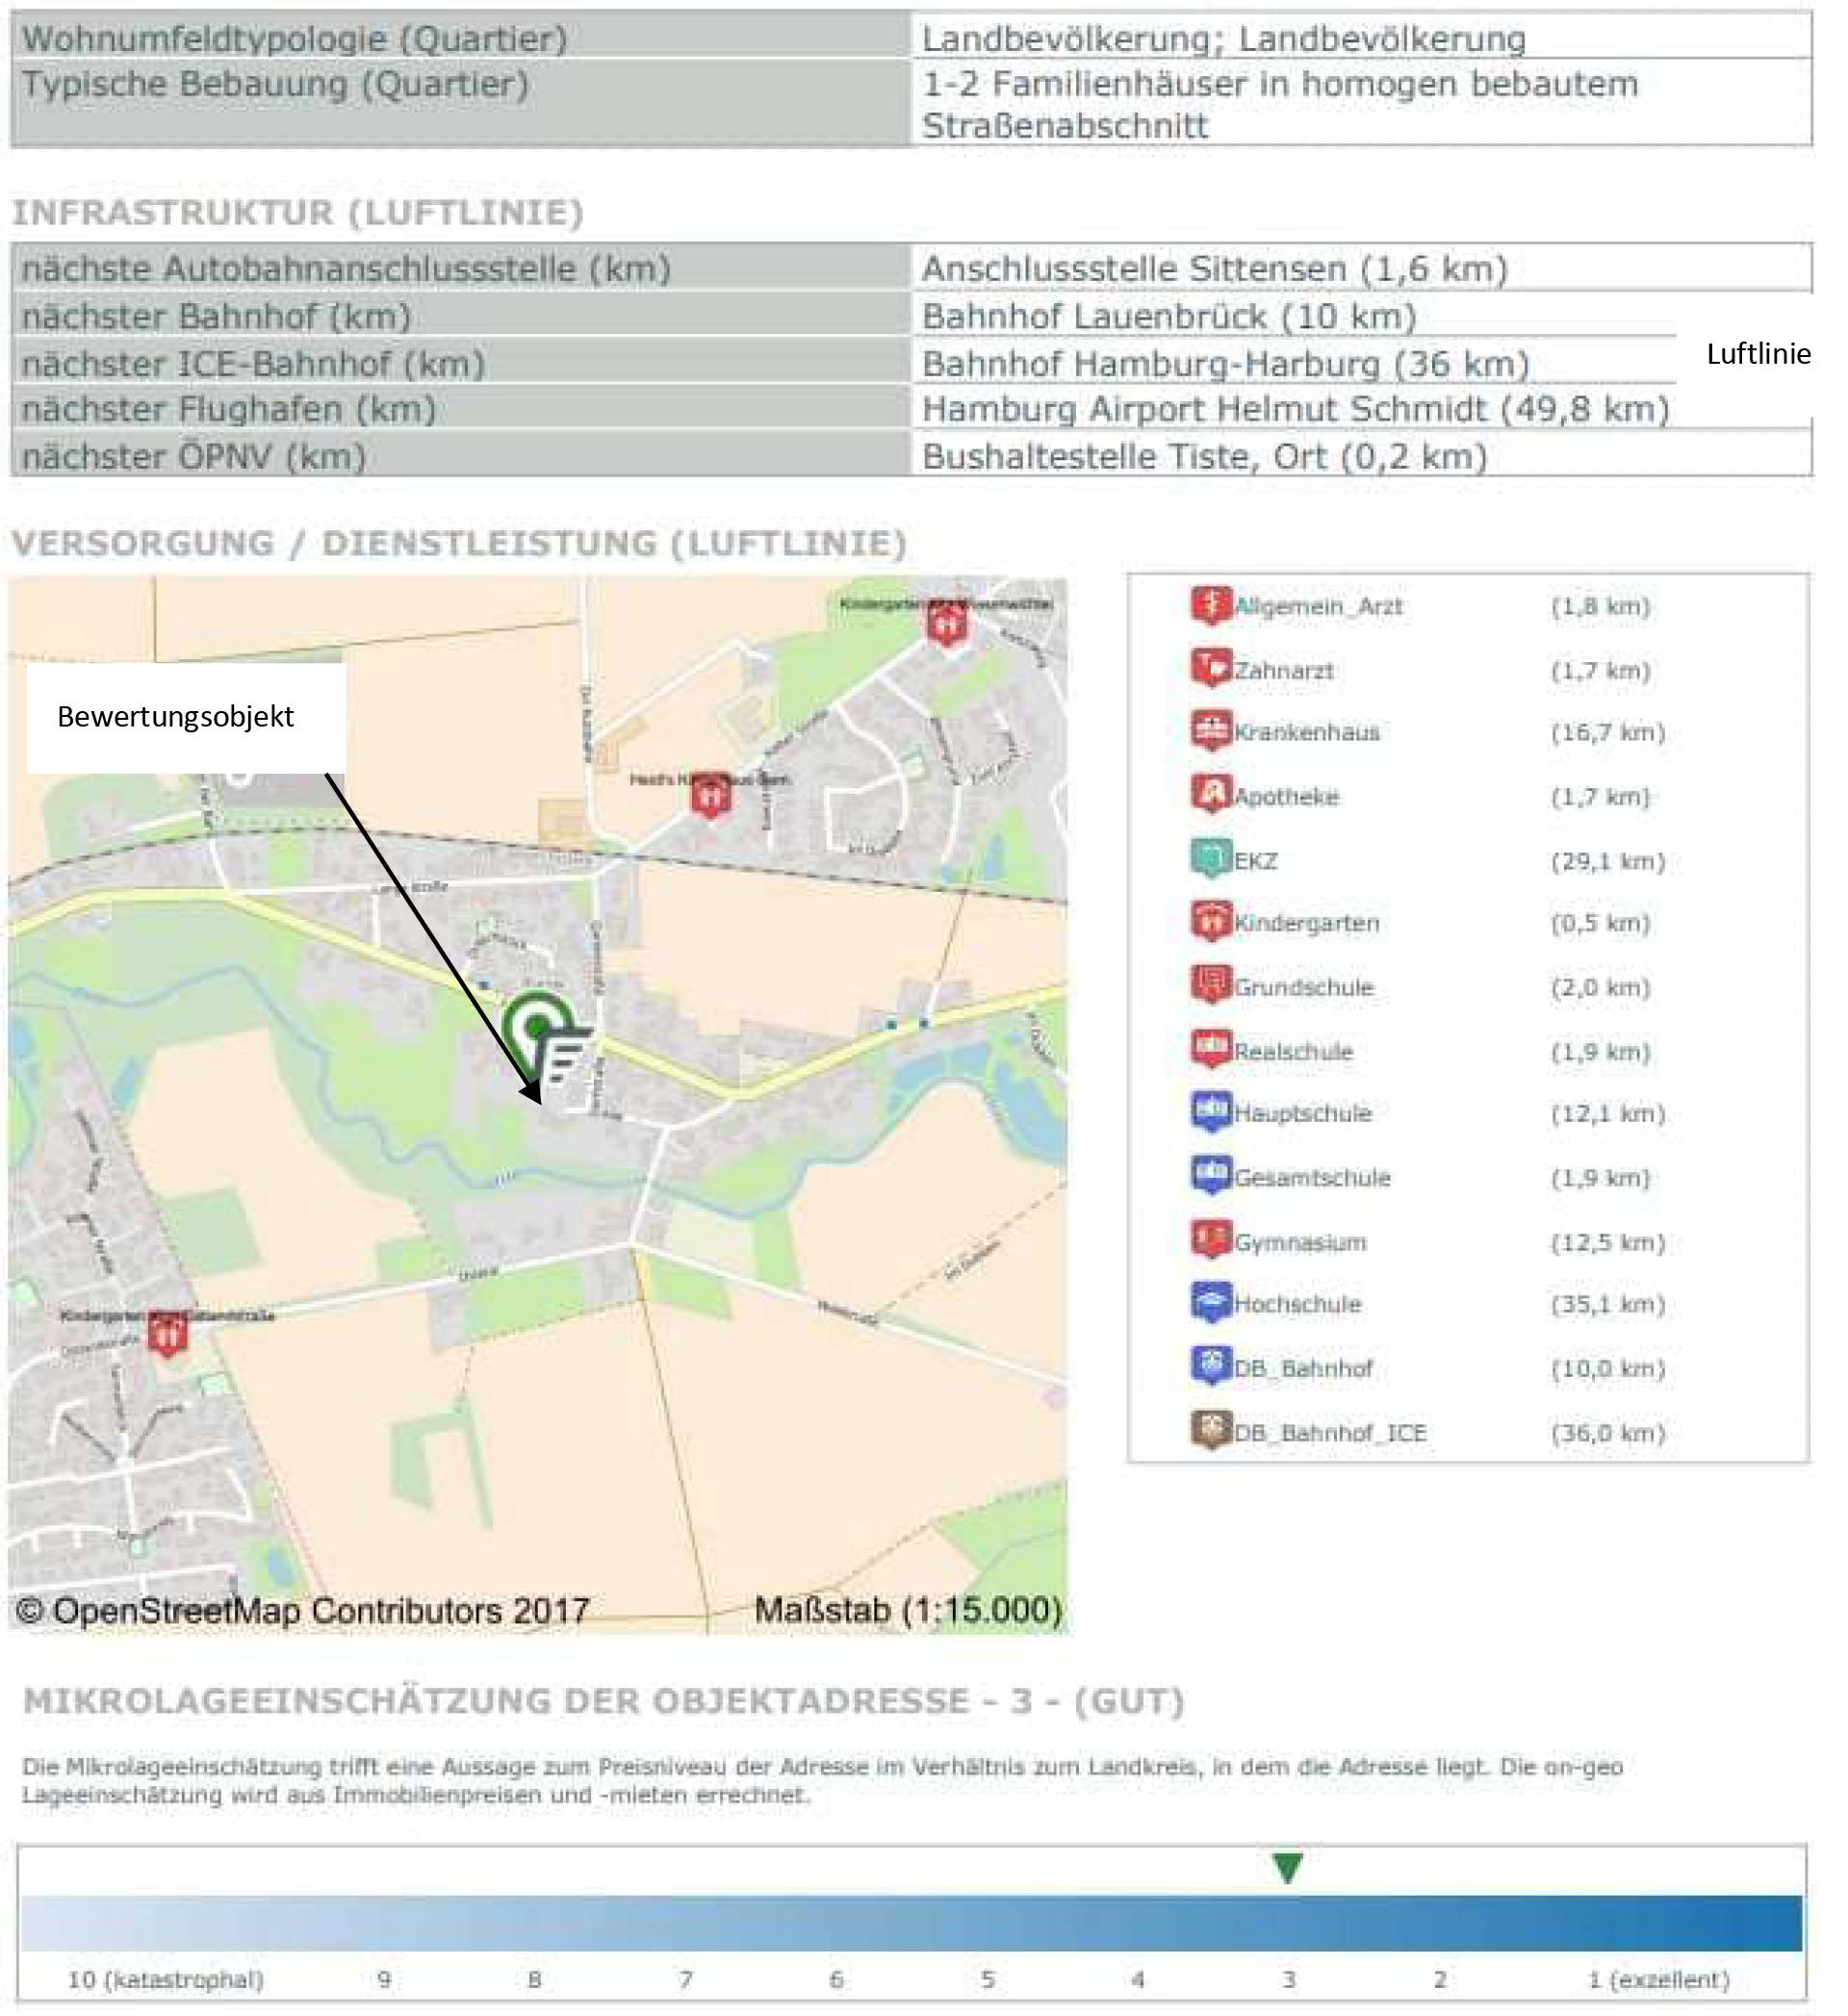
Task: Select the Bushaltestelle Tiste table entry
Action: pos(1200,456)
